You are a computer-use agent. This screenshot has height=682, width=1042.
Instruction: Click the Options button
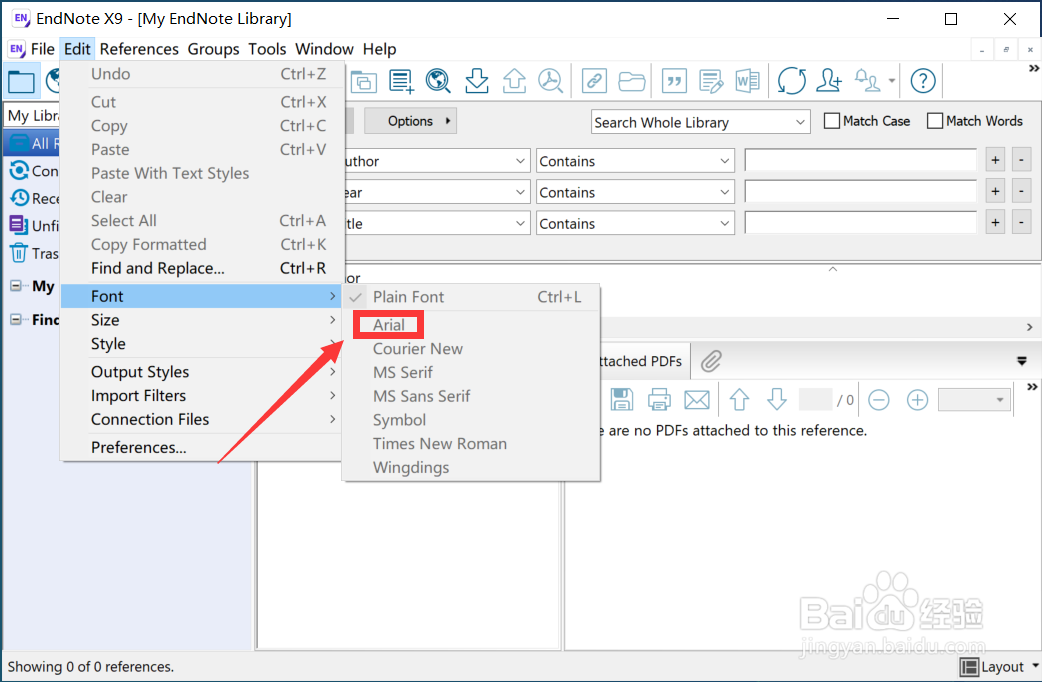(410, 121)
